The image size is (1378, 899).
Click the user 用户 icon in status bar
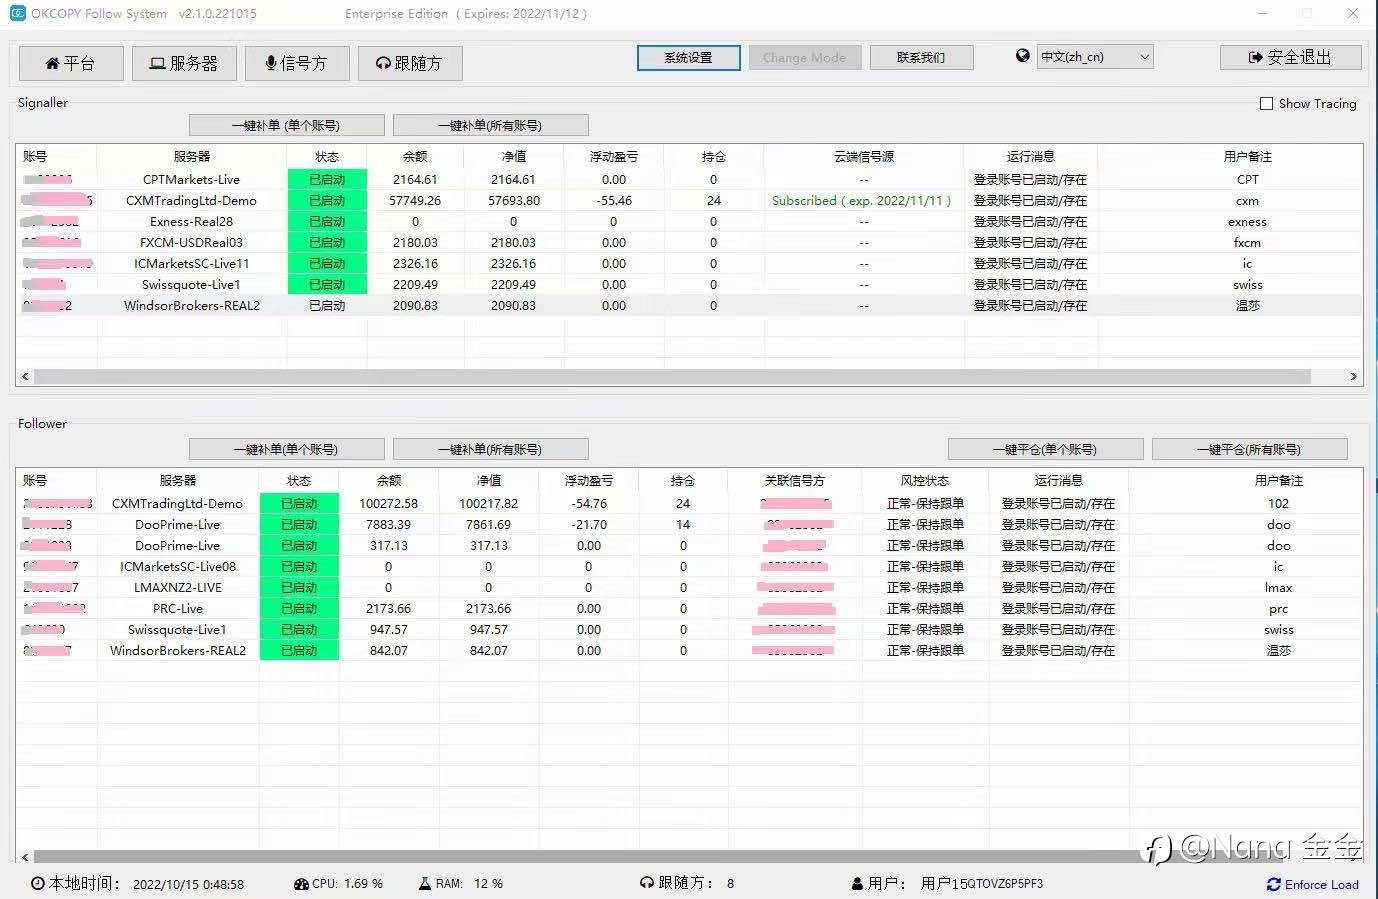pos(857,884)
